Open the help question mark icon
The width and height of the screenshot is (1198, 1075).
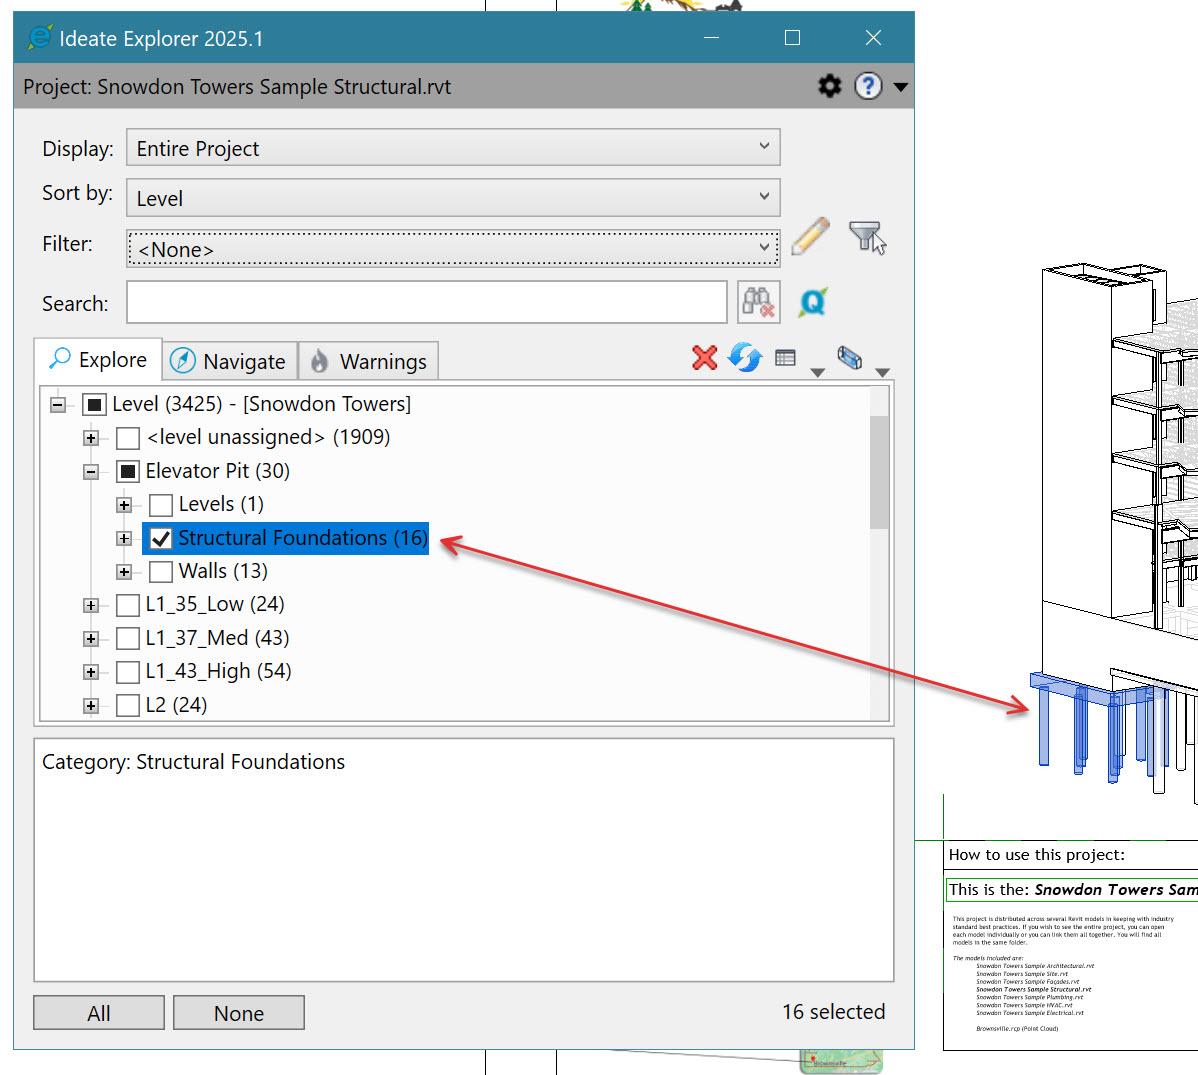(868, 86)
